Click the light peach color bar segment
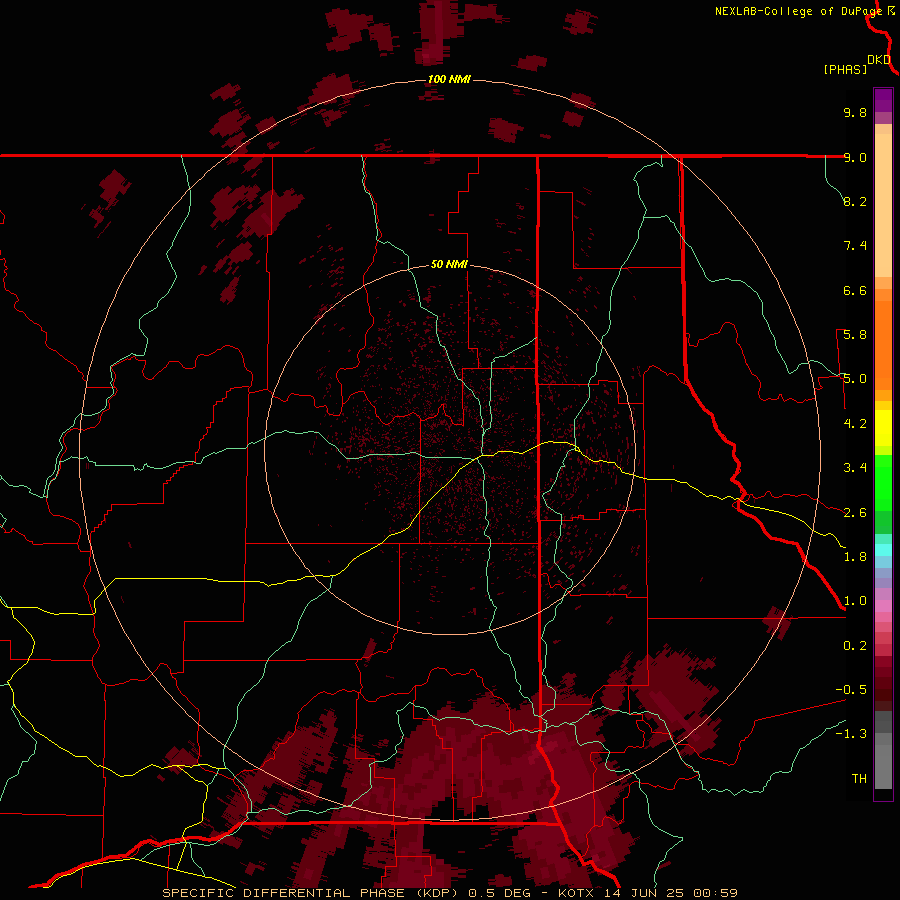Image resolution: width=900 pixels, height=900 pixels. (x=883, y=205)
